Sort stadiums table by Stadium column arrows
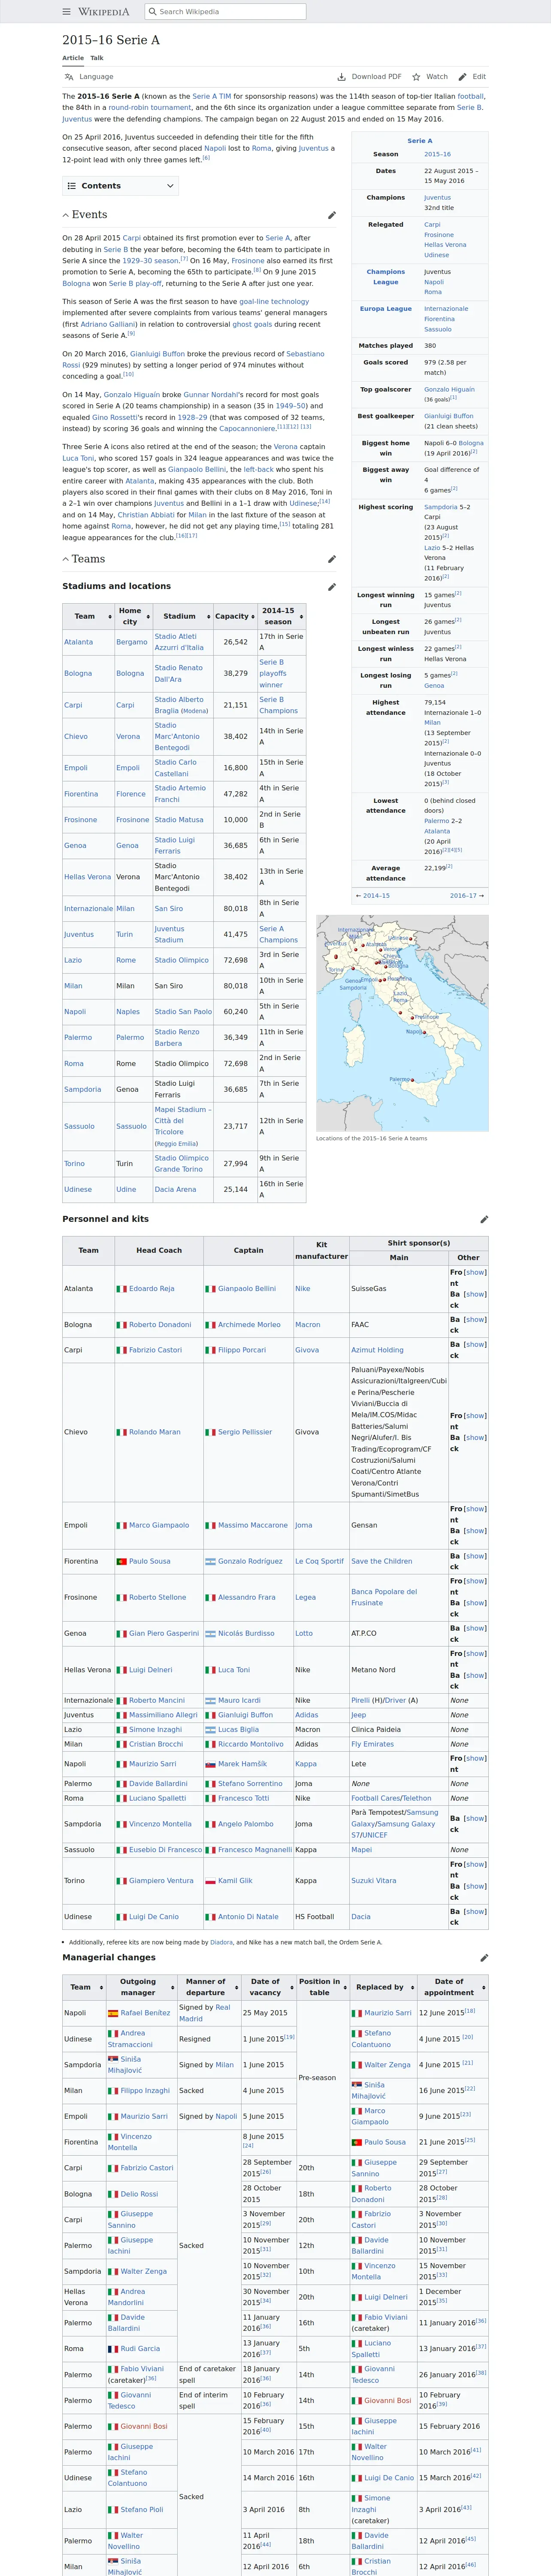The image size is (551, 2576). click(x=208, y=616)
